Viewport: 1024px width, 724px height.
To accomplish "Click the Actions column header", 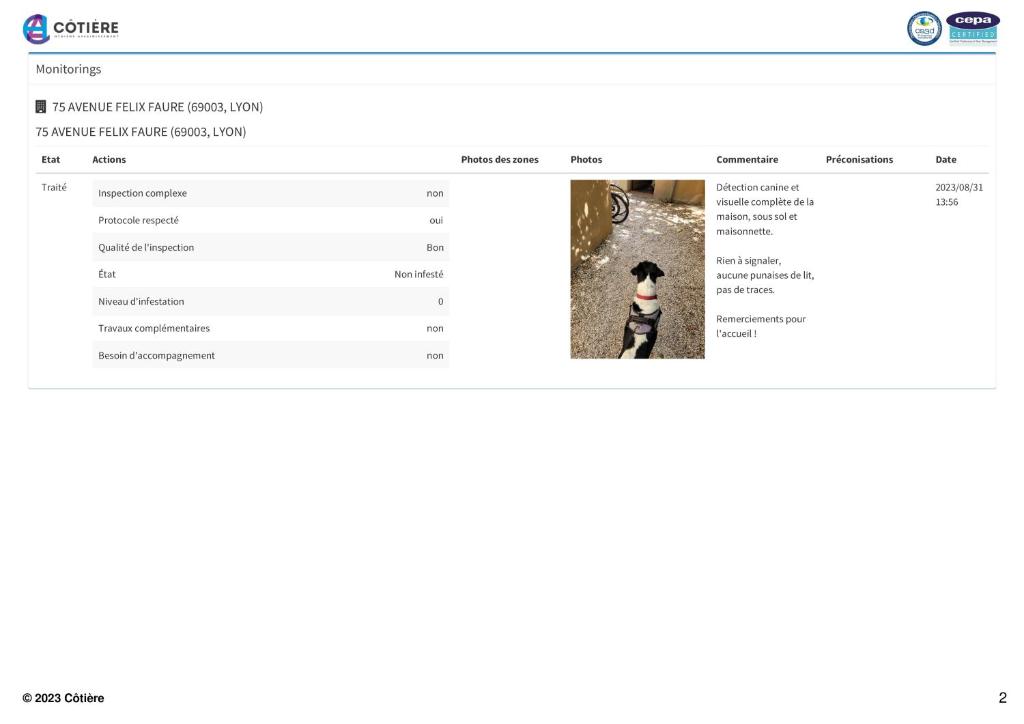I will click(x=109, y=160).
